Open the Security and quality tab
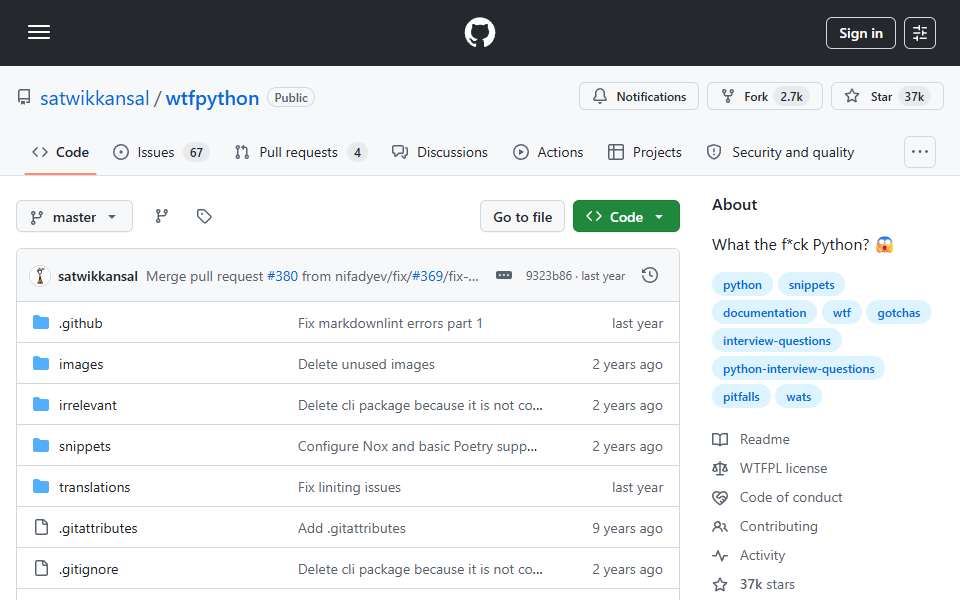This screenshot has height=600, width=960. [780, 152]
